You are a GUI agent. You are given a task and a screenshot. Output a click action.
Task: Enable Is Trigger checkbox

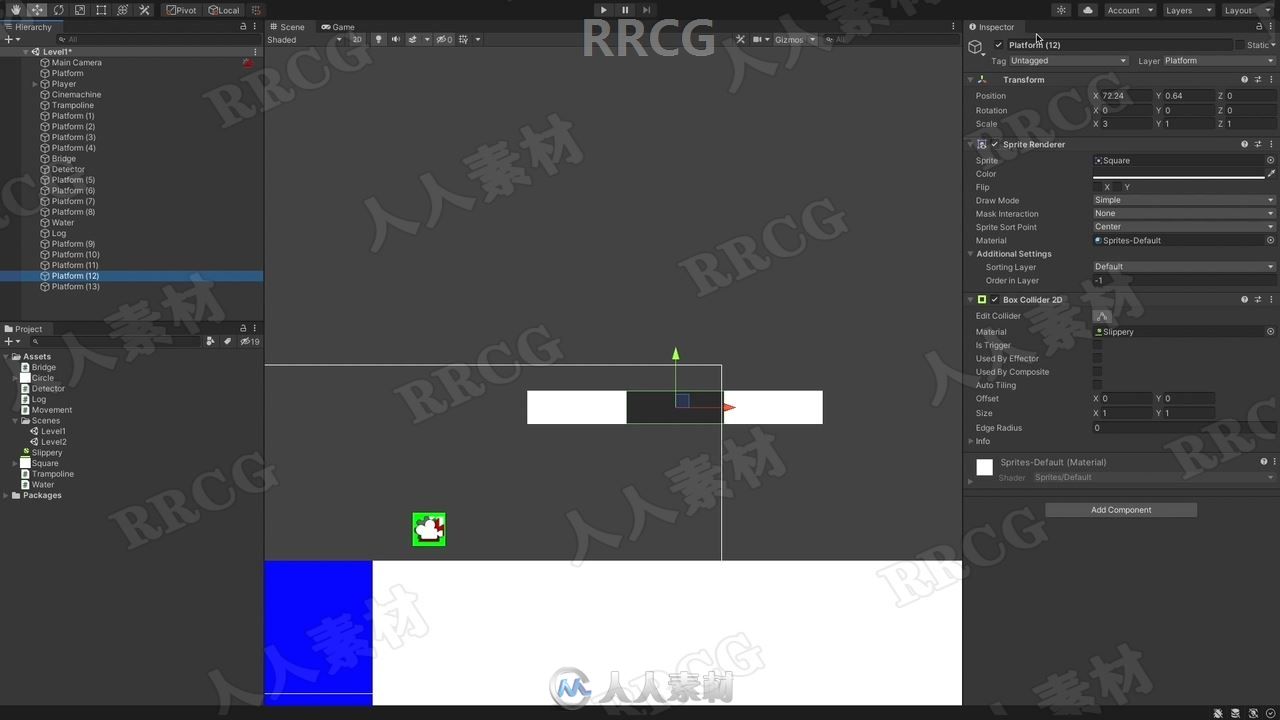[x=1097, y=345]
